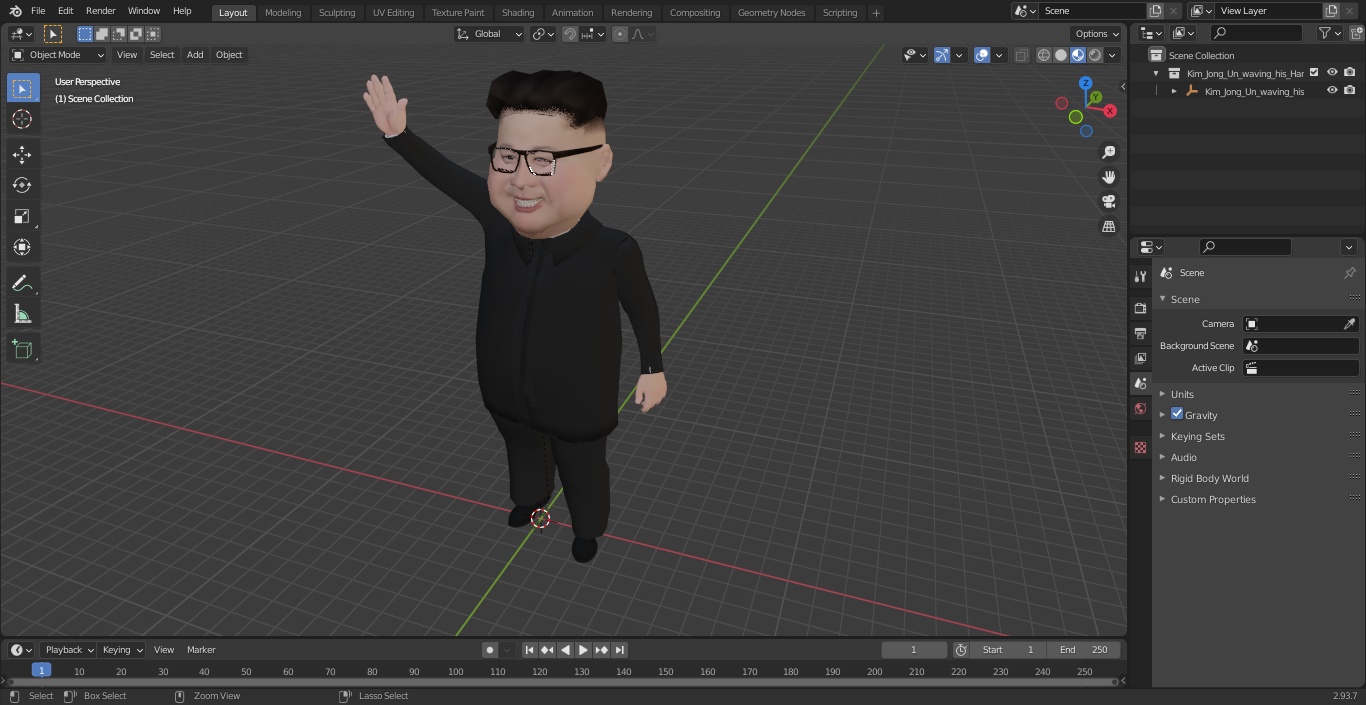Jump to the timeline start frame
The image size is (1366, 705).
point(529,650)
